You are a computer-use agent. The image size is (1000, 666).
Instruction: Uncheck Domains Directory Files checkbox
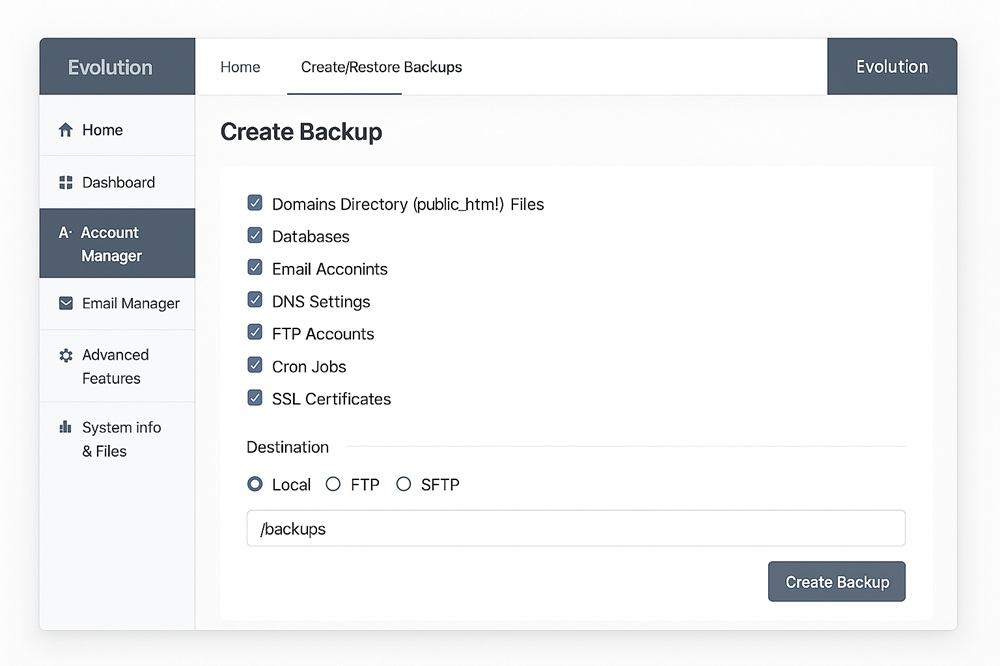point(255,203)
